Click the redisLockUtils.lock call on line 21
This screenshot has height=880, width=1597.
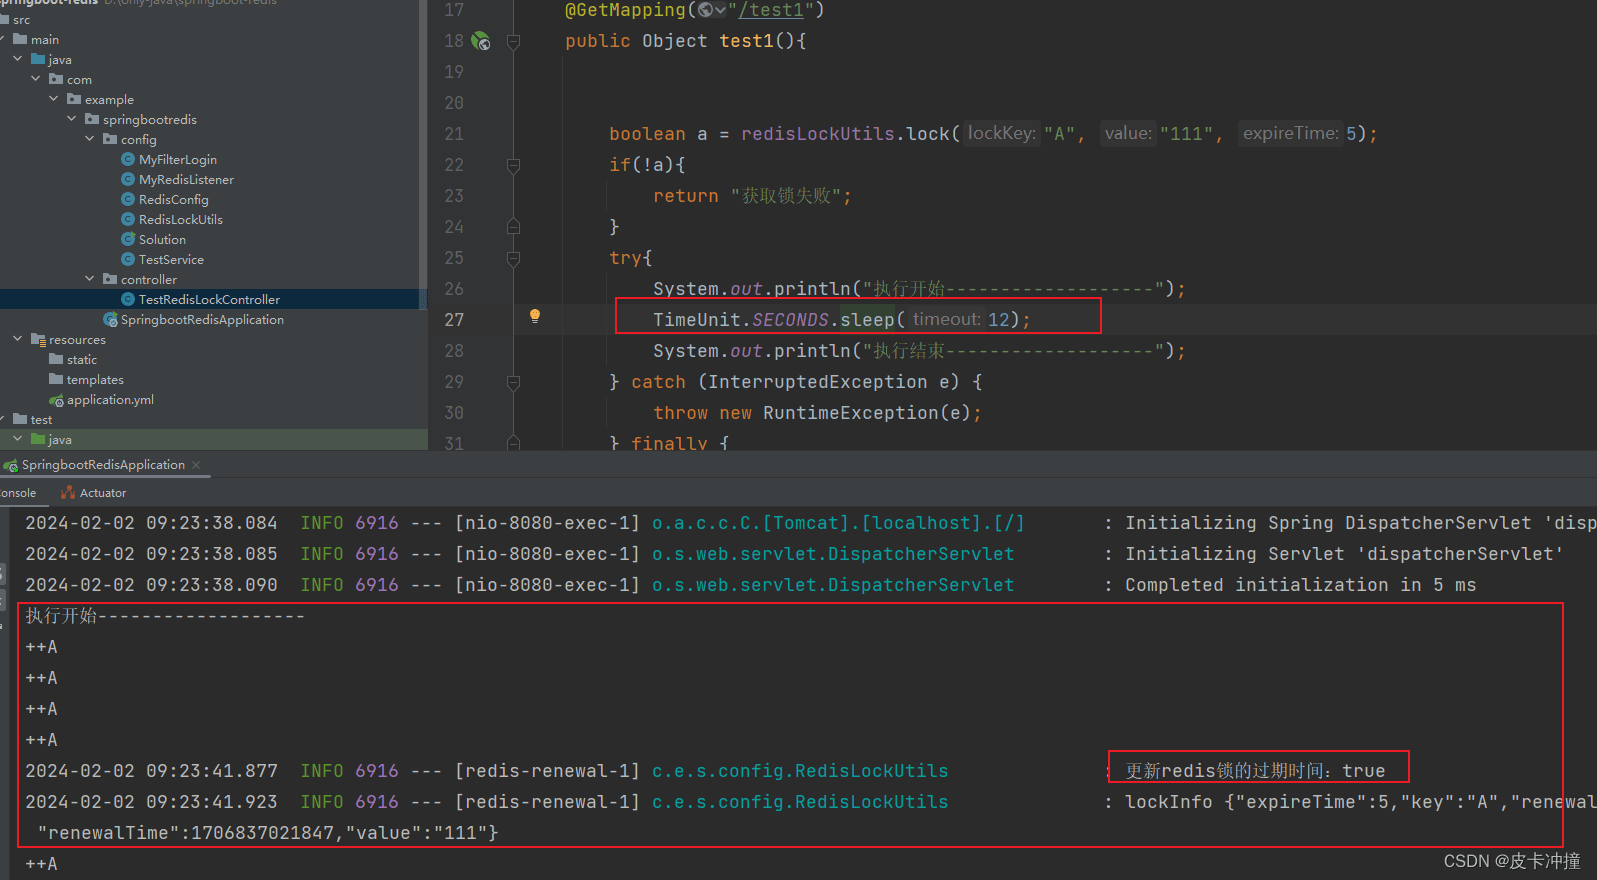pyautogui.click(x=845, y=134)
